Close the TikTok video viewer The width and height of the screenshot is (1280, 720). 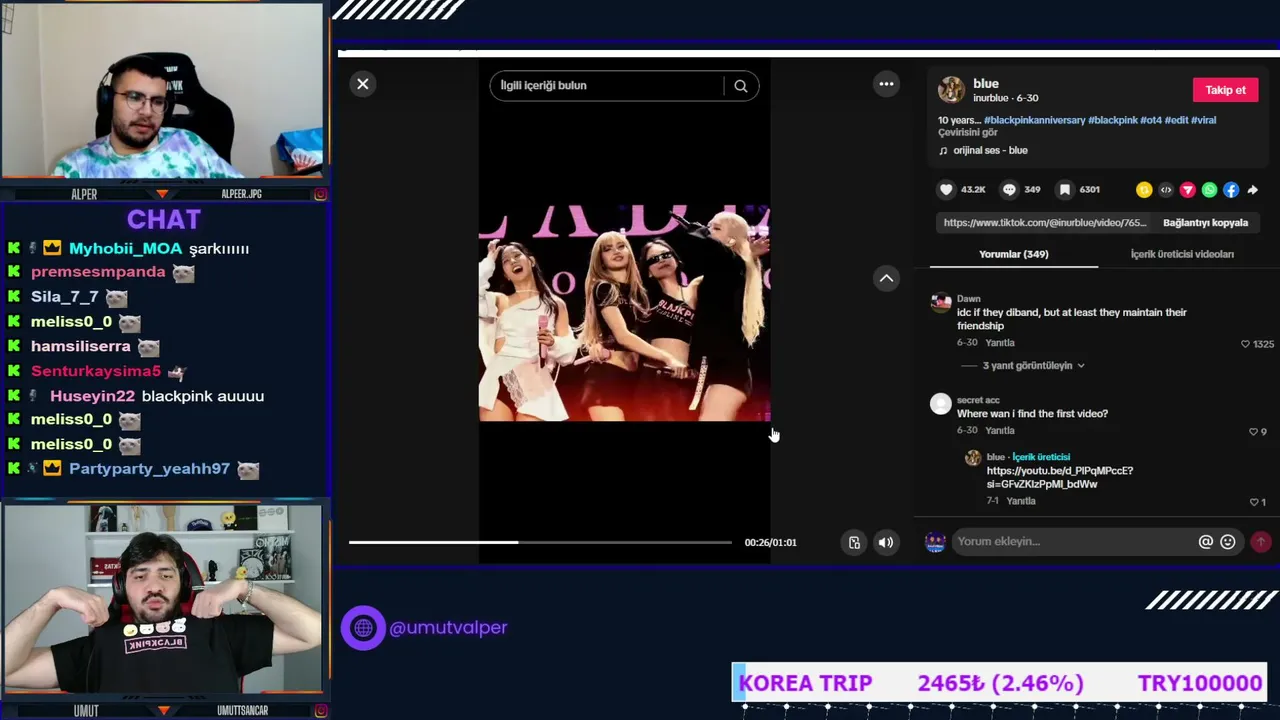click(x=363, y=84)
